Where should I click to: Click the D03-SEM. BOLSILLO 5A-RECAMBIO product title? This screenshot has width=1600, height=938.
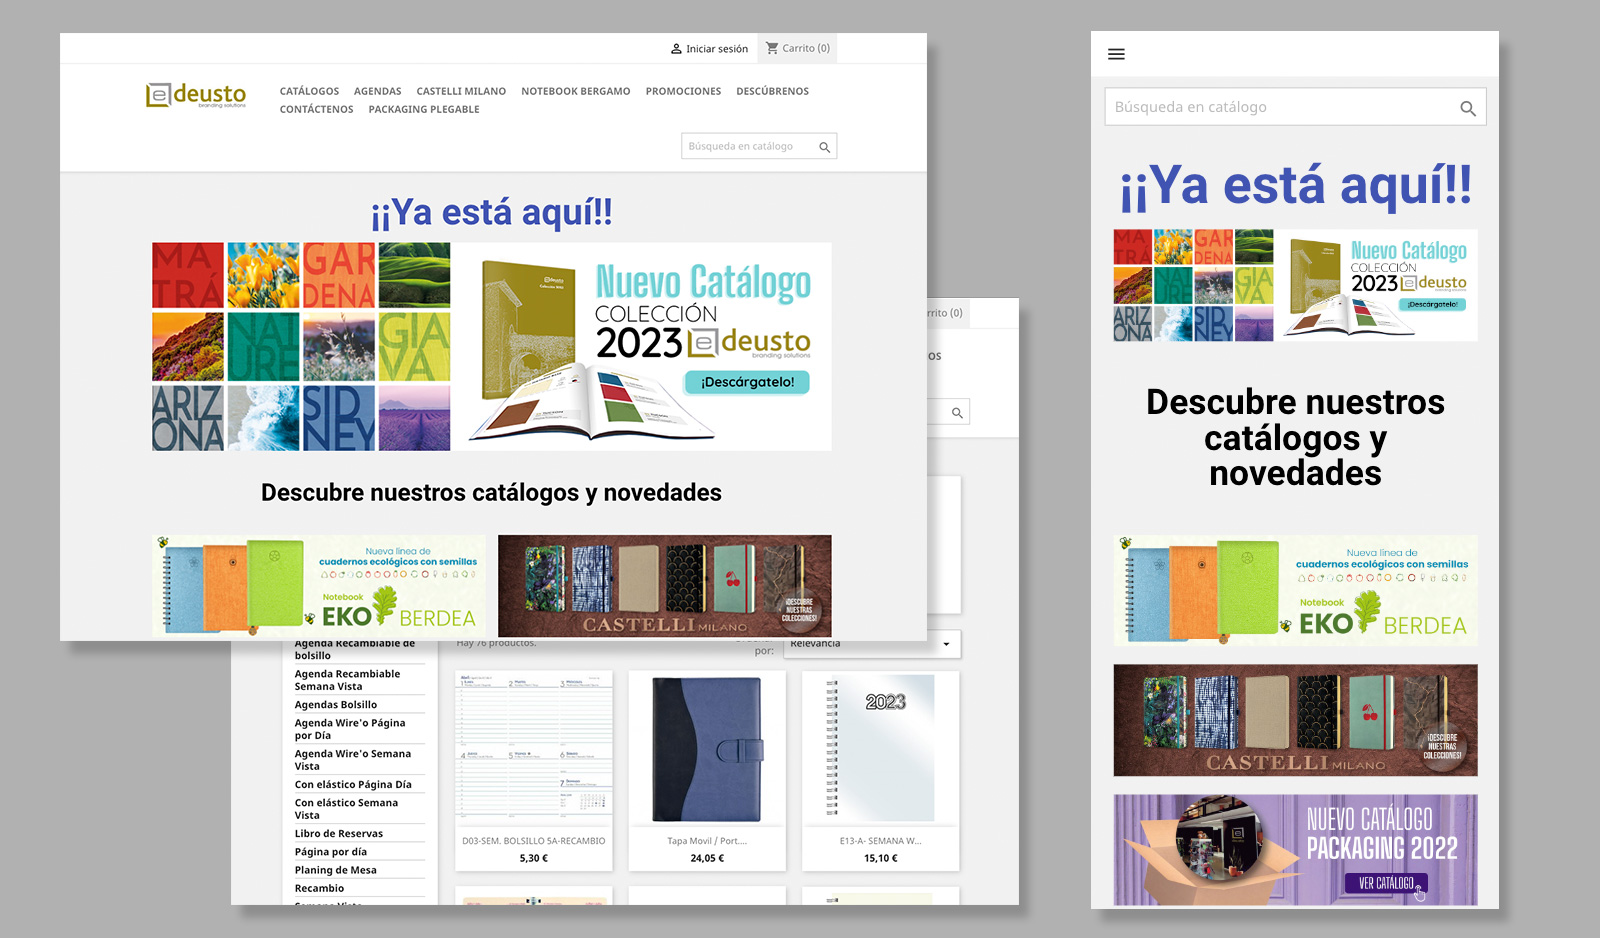(534, 841)
